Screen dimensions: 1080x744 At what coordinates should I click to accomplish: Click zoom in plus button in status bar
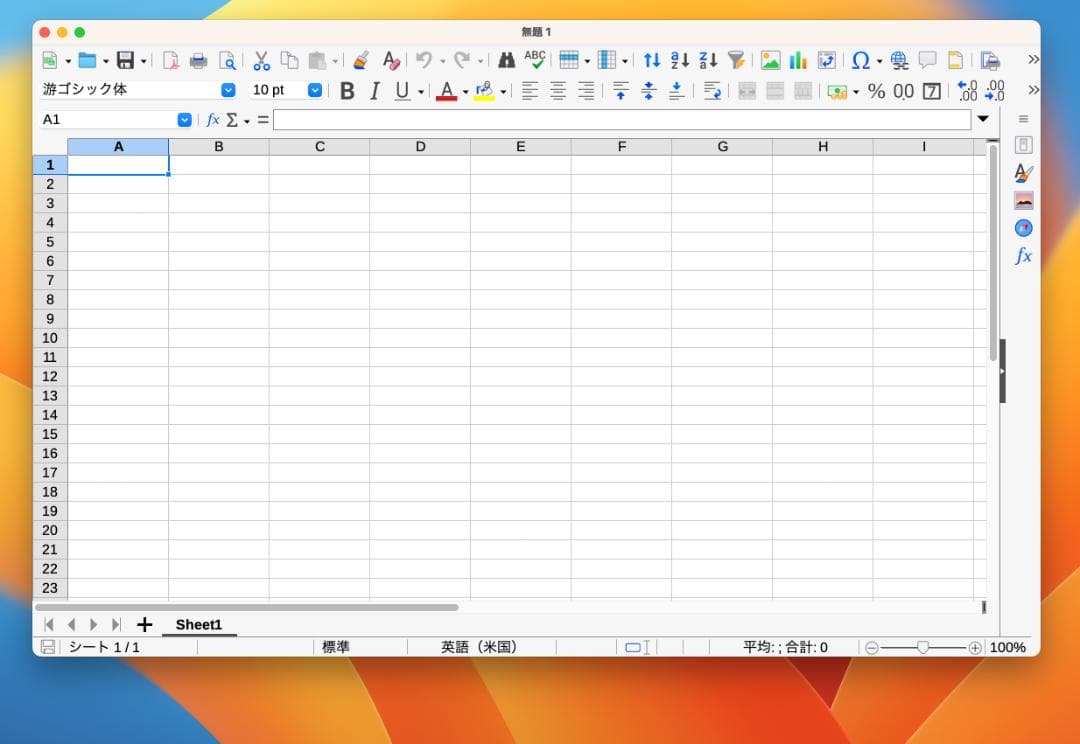975,648
